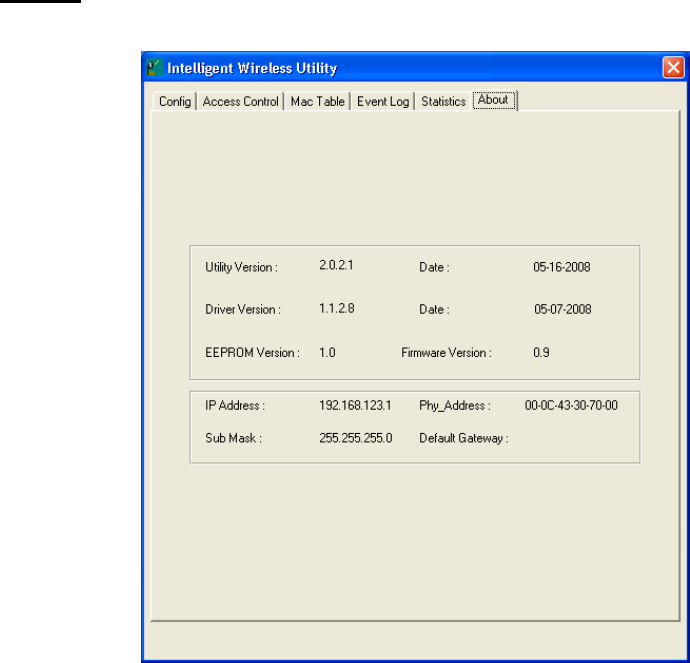The image size is (690, 663).
Task: Switch to the Config tab
Action: [174, 102]
